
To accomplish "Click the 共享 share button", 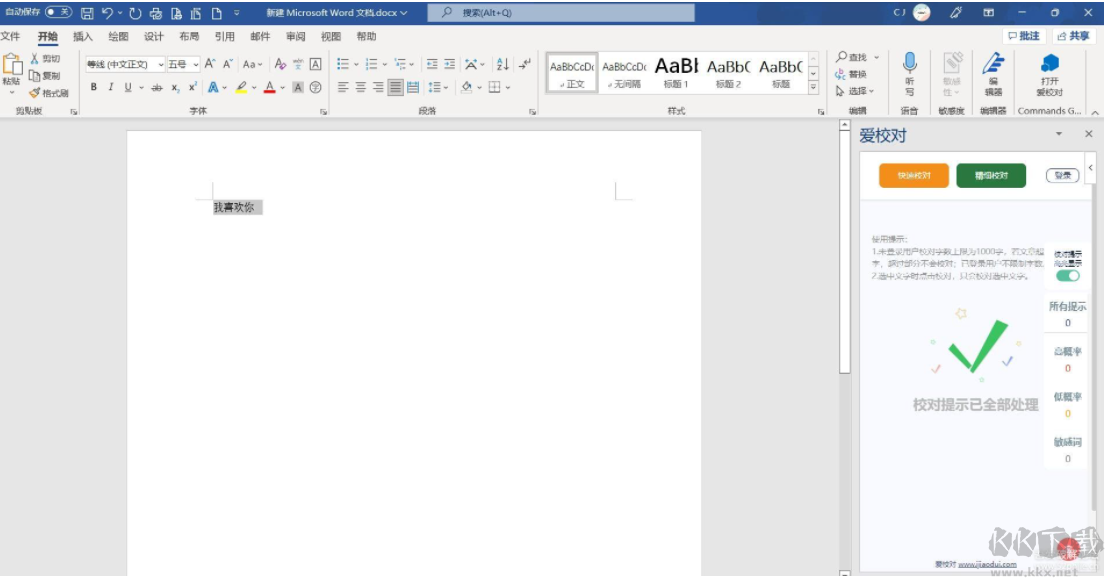I will [x=1073, y=36].
